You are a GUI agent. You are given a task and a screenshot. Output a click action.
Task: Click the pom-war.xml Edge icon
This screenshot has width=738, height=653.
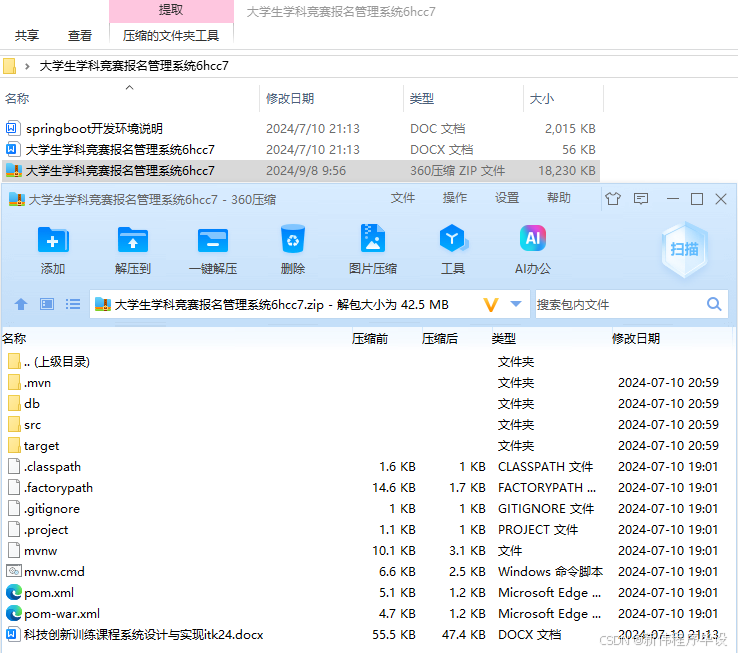[14, 613]
